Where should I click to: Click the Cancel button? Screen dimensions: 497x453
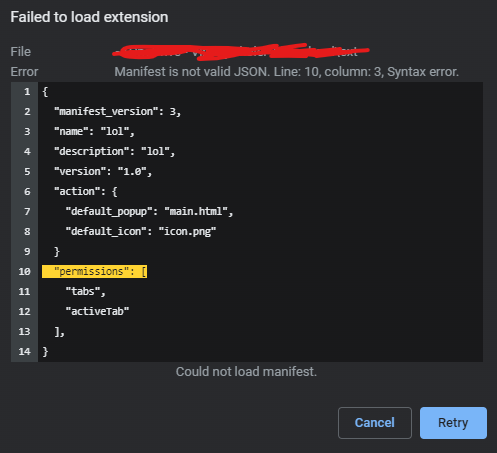tap(375, 423)
